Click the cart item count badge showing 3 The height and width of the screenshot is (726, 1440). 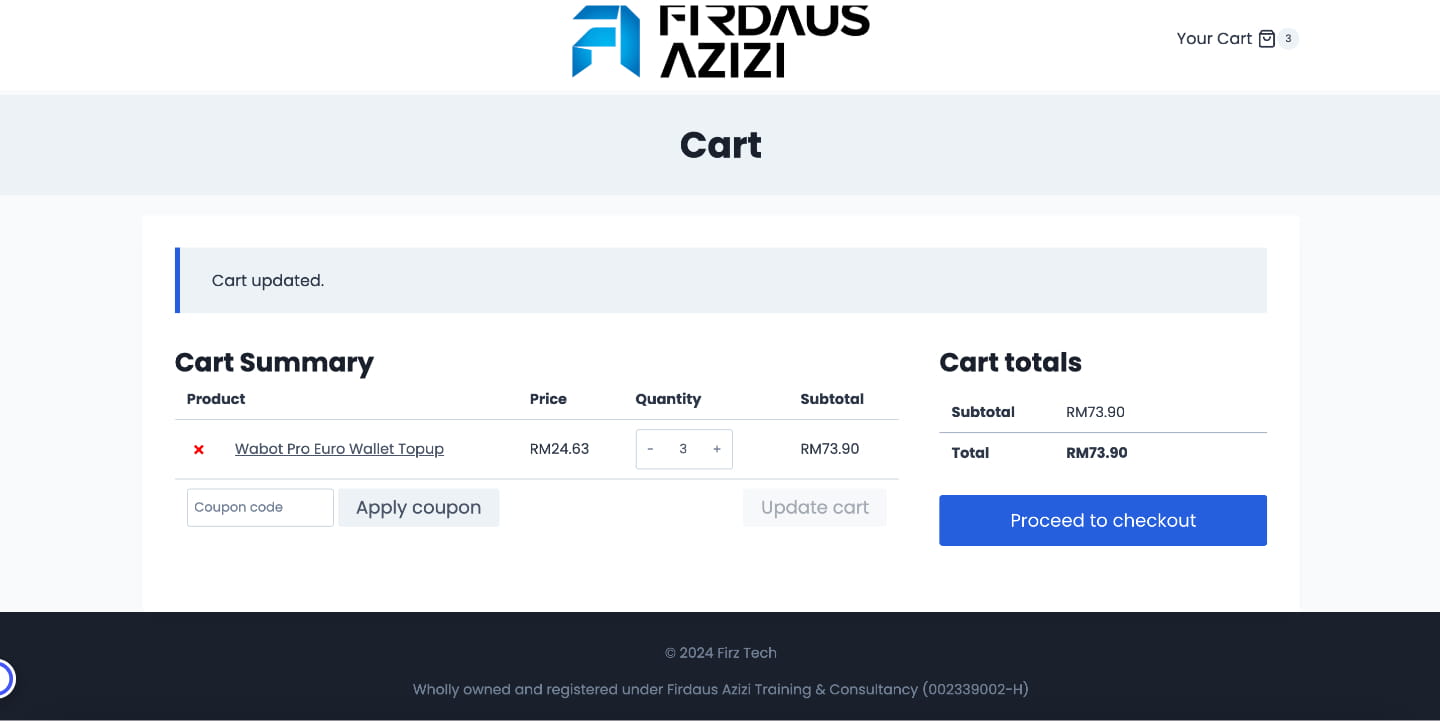tap(1289, 38)
